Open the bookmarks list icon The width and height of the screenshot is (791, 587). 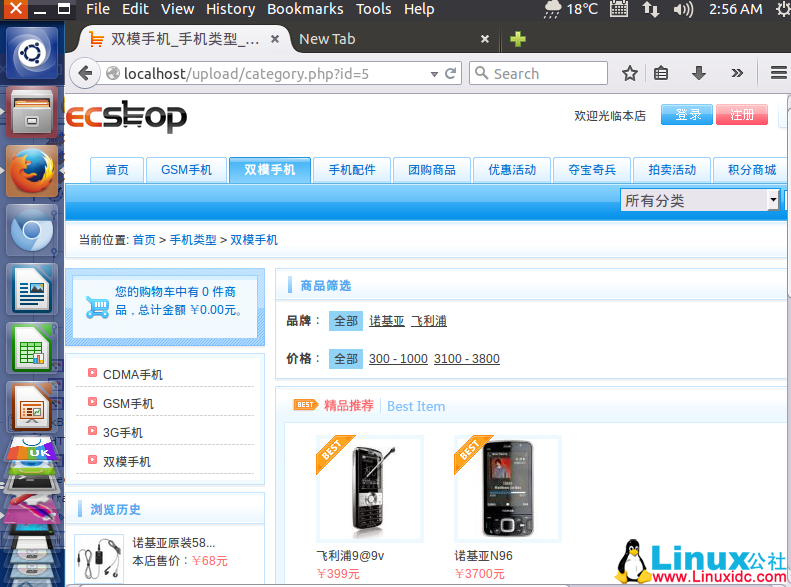tap(661, 74)
